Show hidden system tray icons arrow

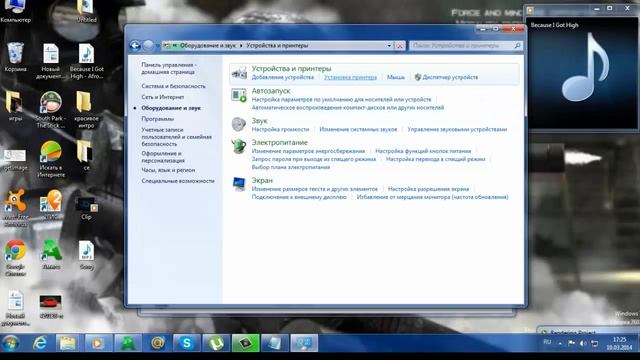pyautogui.click(x=560, y=343)
